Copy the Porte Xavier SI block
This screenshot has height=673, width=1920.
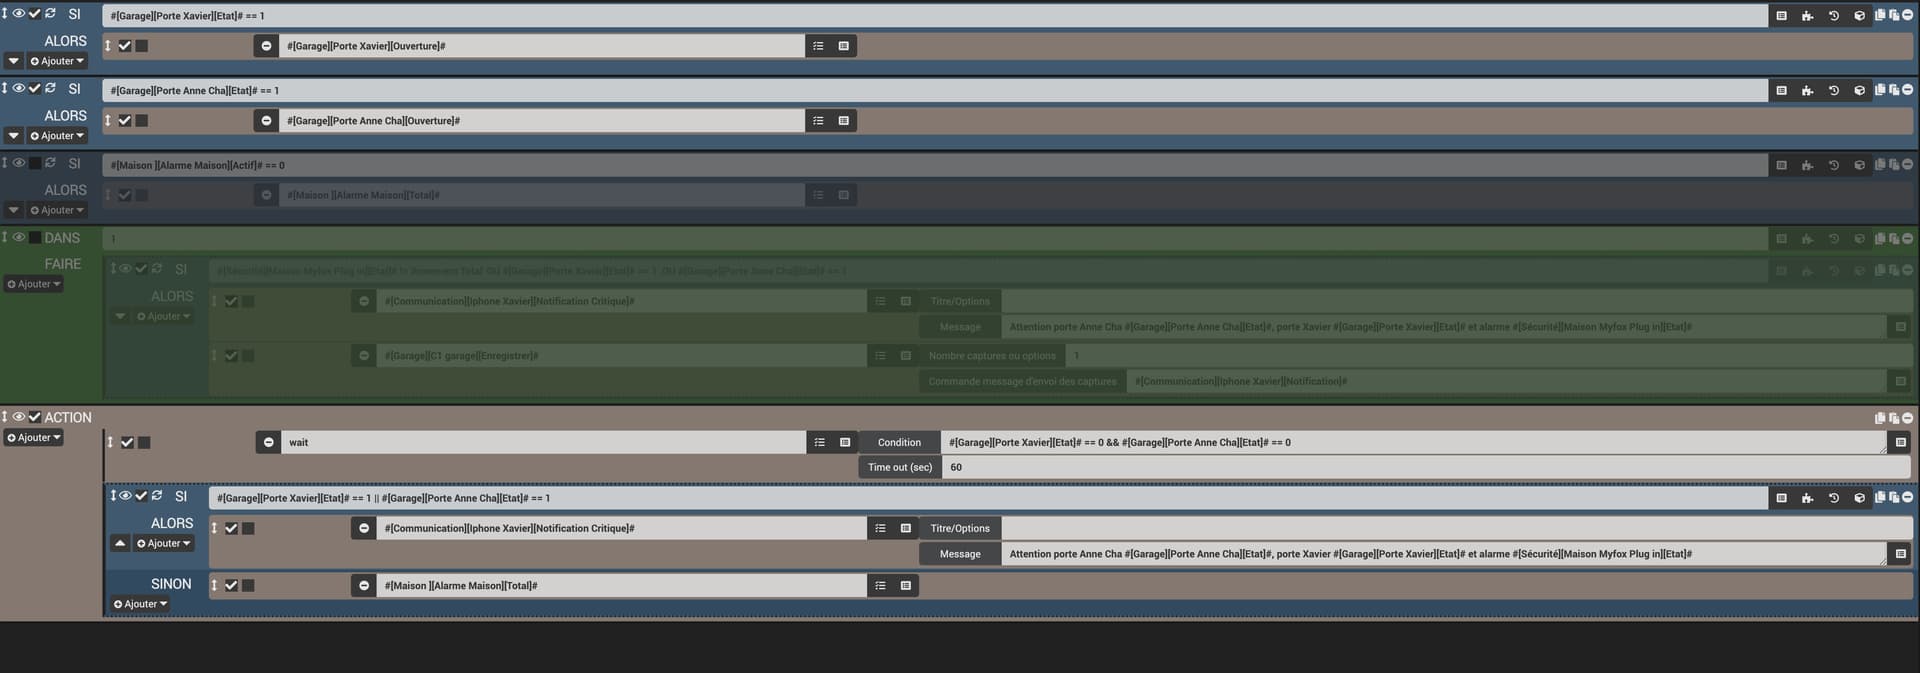pos(1880,15)
